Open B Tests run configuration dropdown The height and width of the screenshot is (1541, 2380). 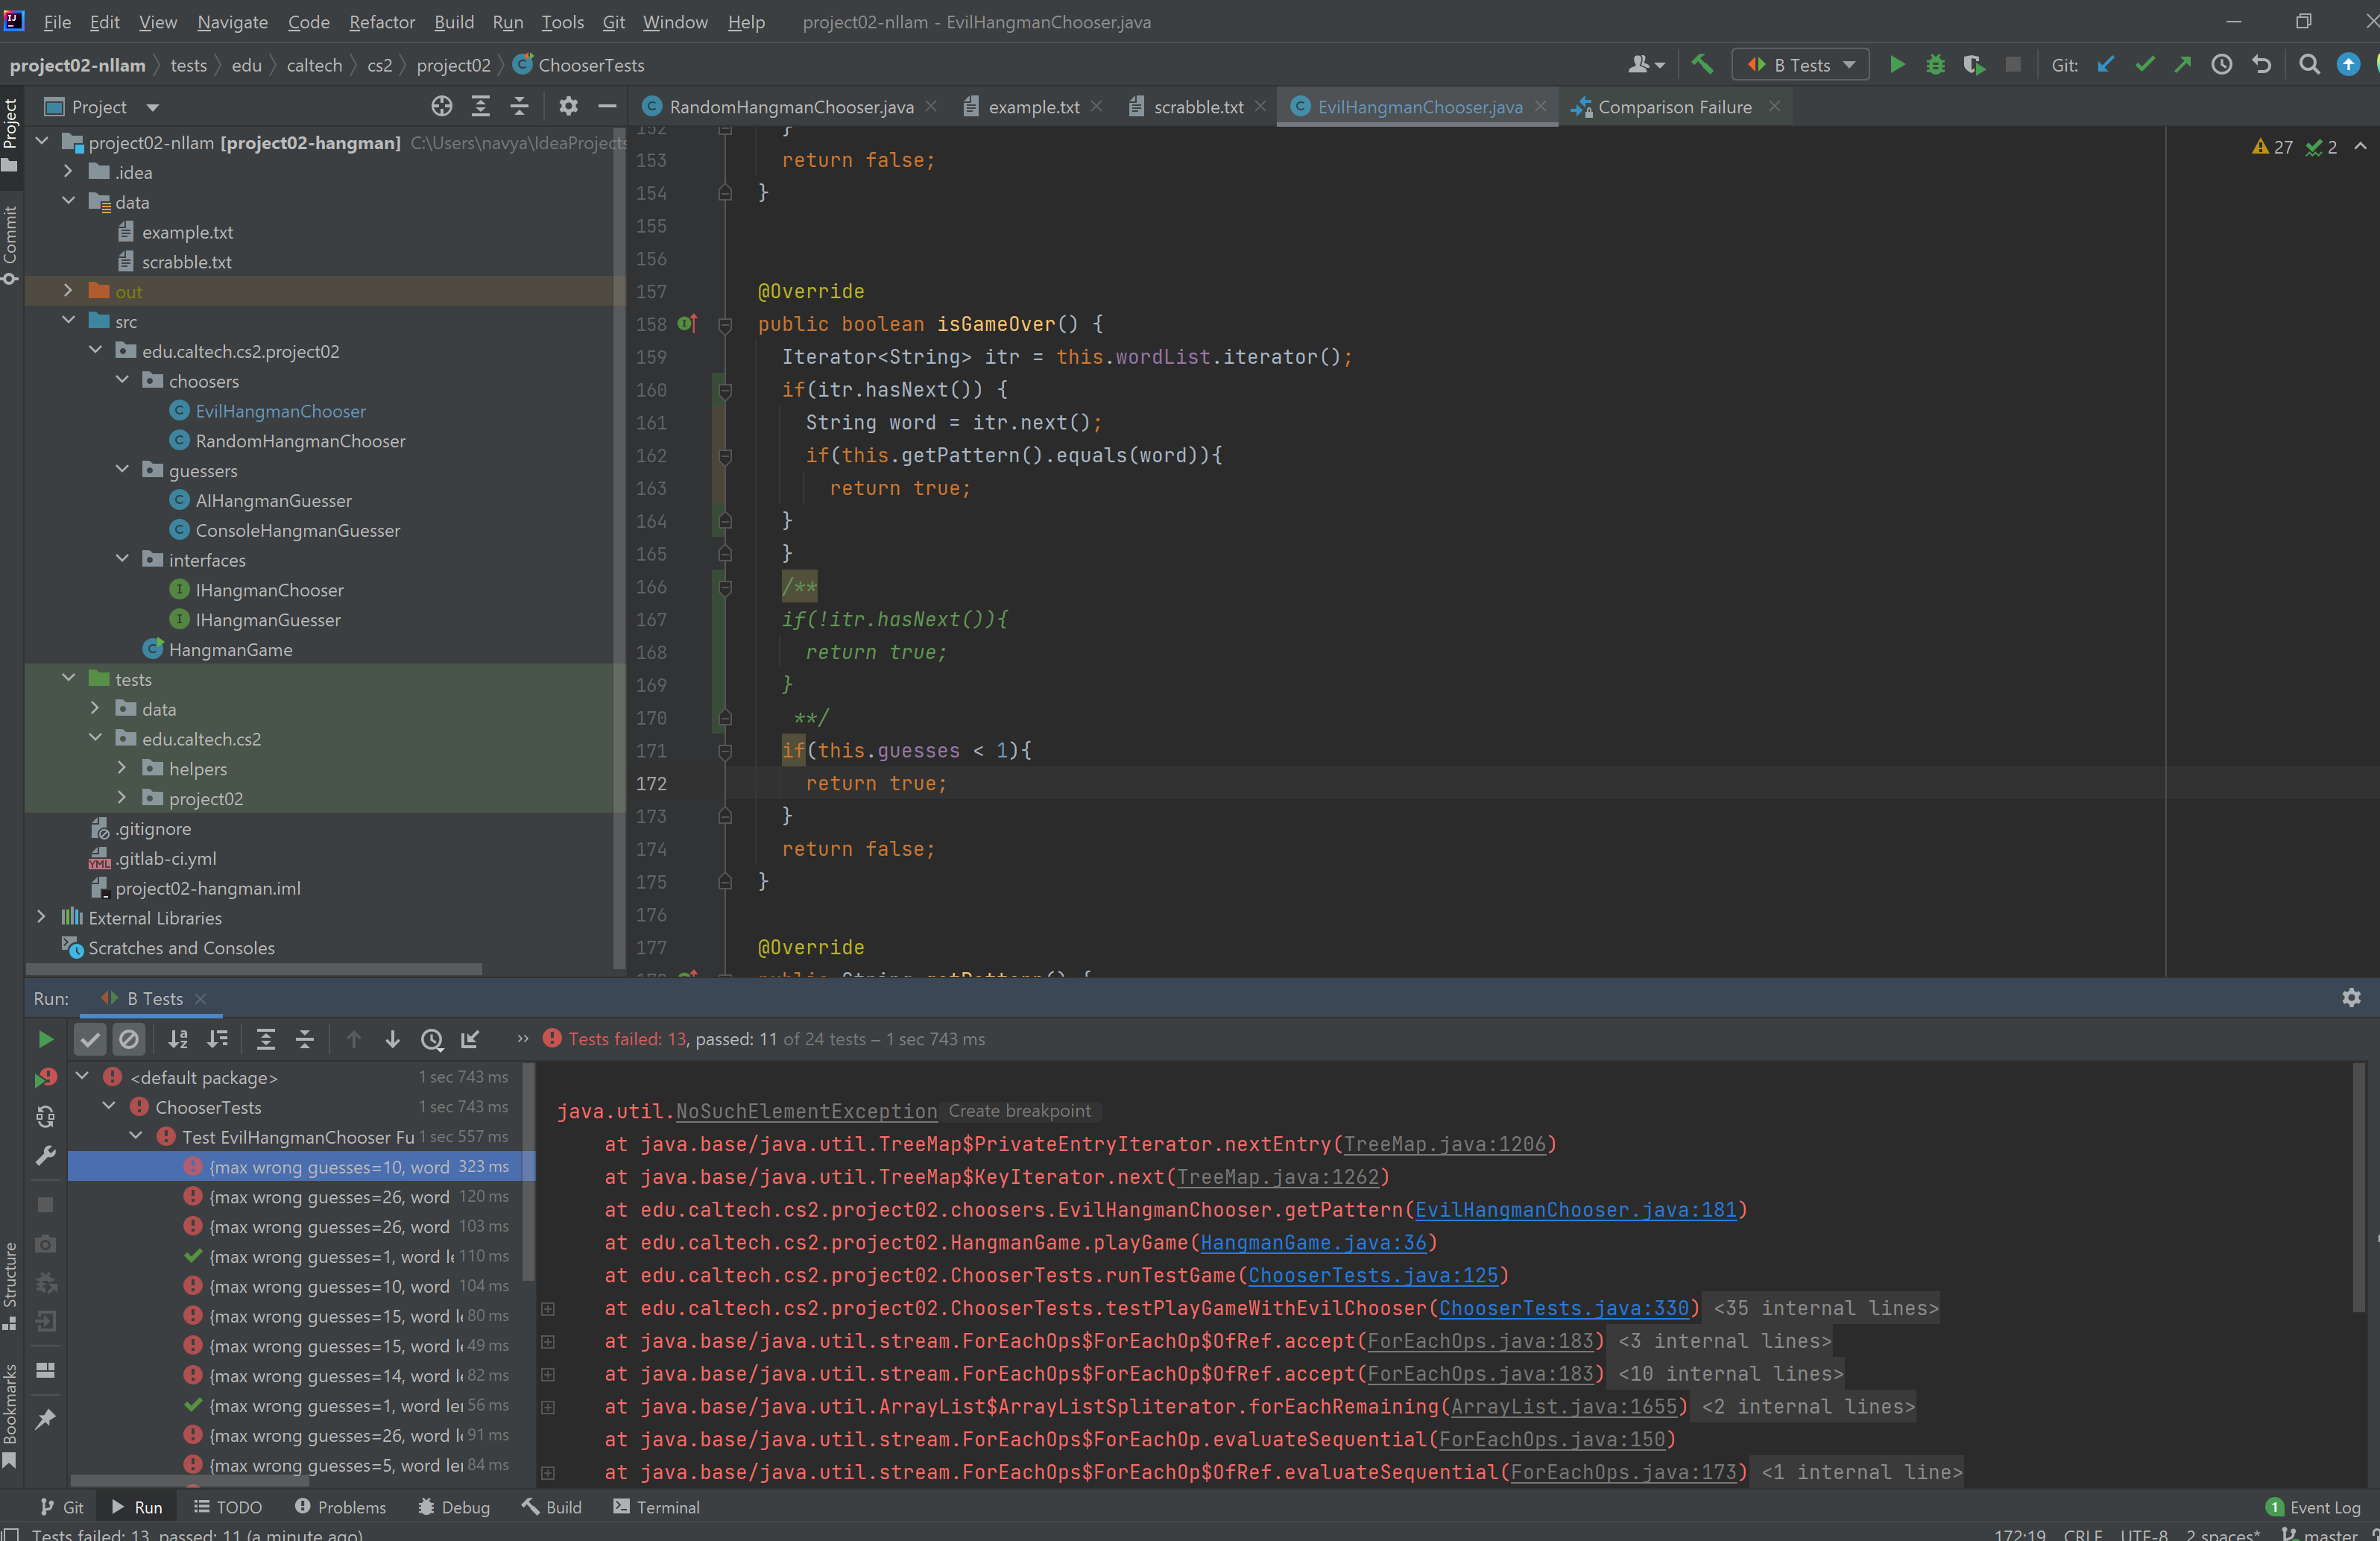click(x=1801, y=65)
